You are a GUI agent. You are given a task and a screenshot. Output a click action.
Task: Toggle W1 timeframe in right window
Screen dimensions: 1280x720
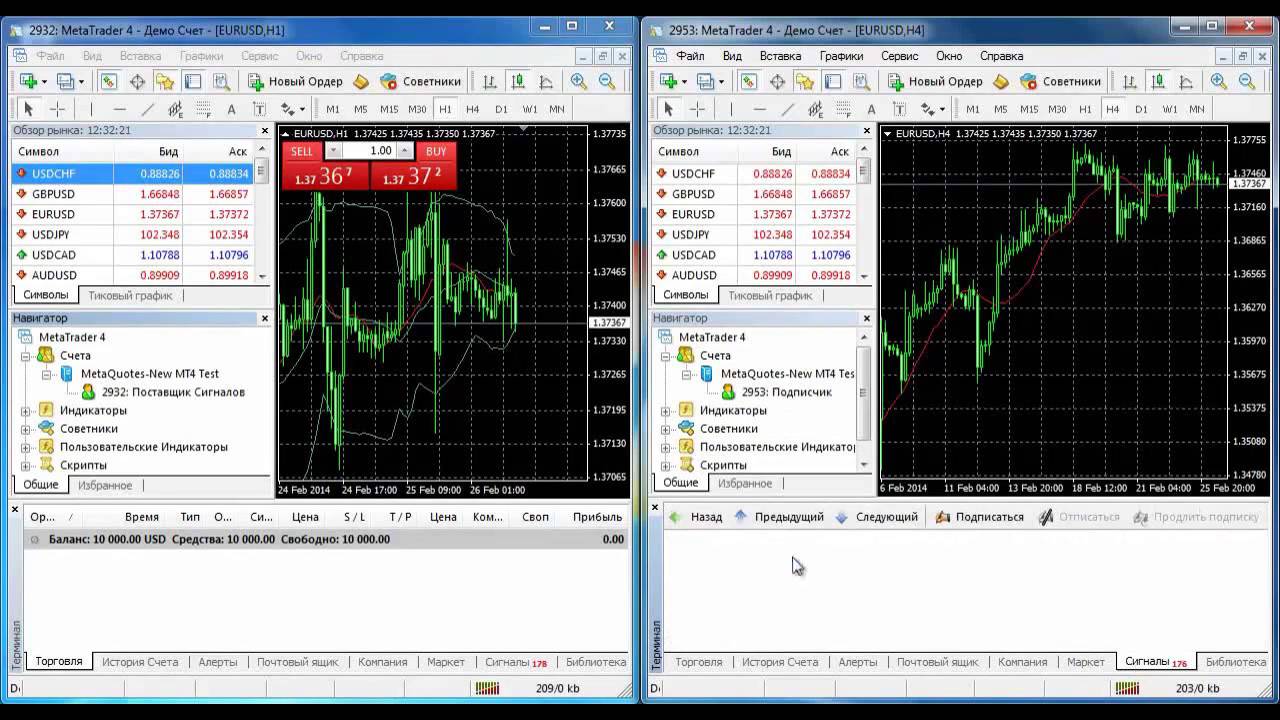tap(1169, 109)
